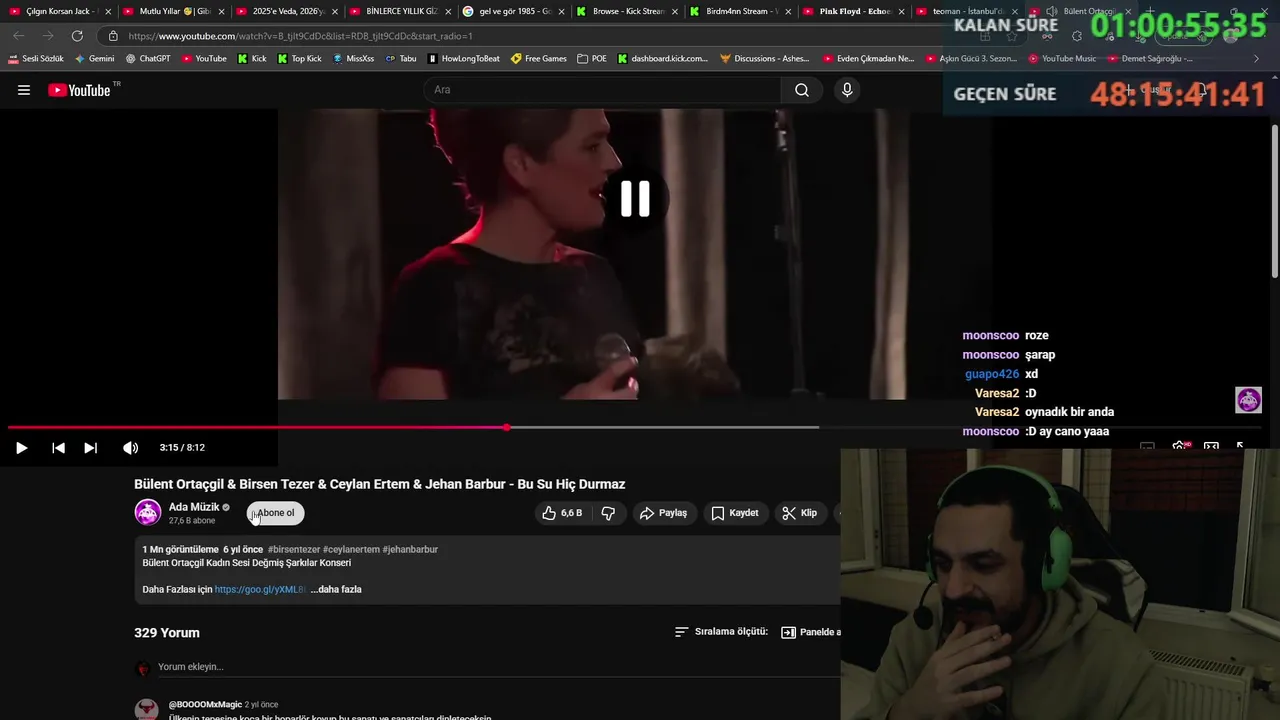This screenshot has height=720, width=1280.
Task: Play the video with the play button
Action: tap(21, 448)
